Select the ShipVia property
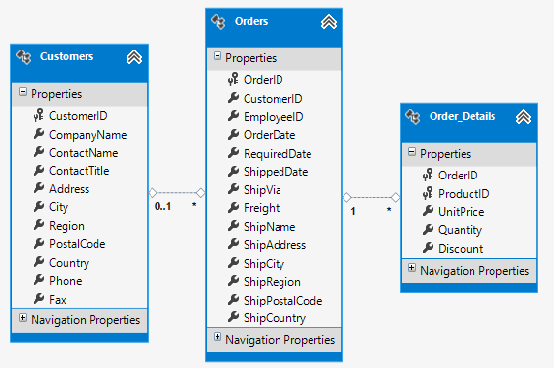This screenshot has width=554, height=368. 262,190
